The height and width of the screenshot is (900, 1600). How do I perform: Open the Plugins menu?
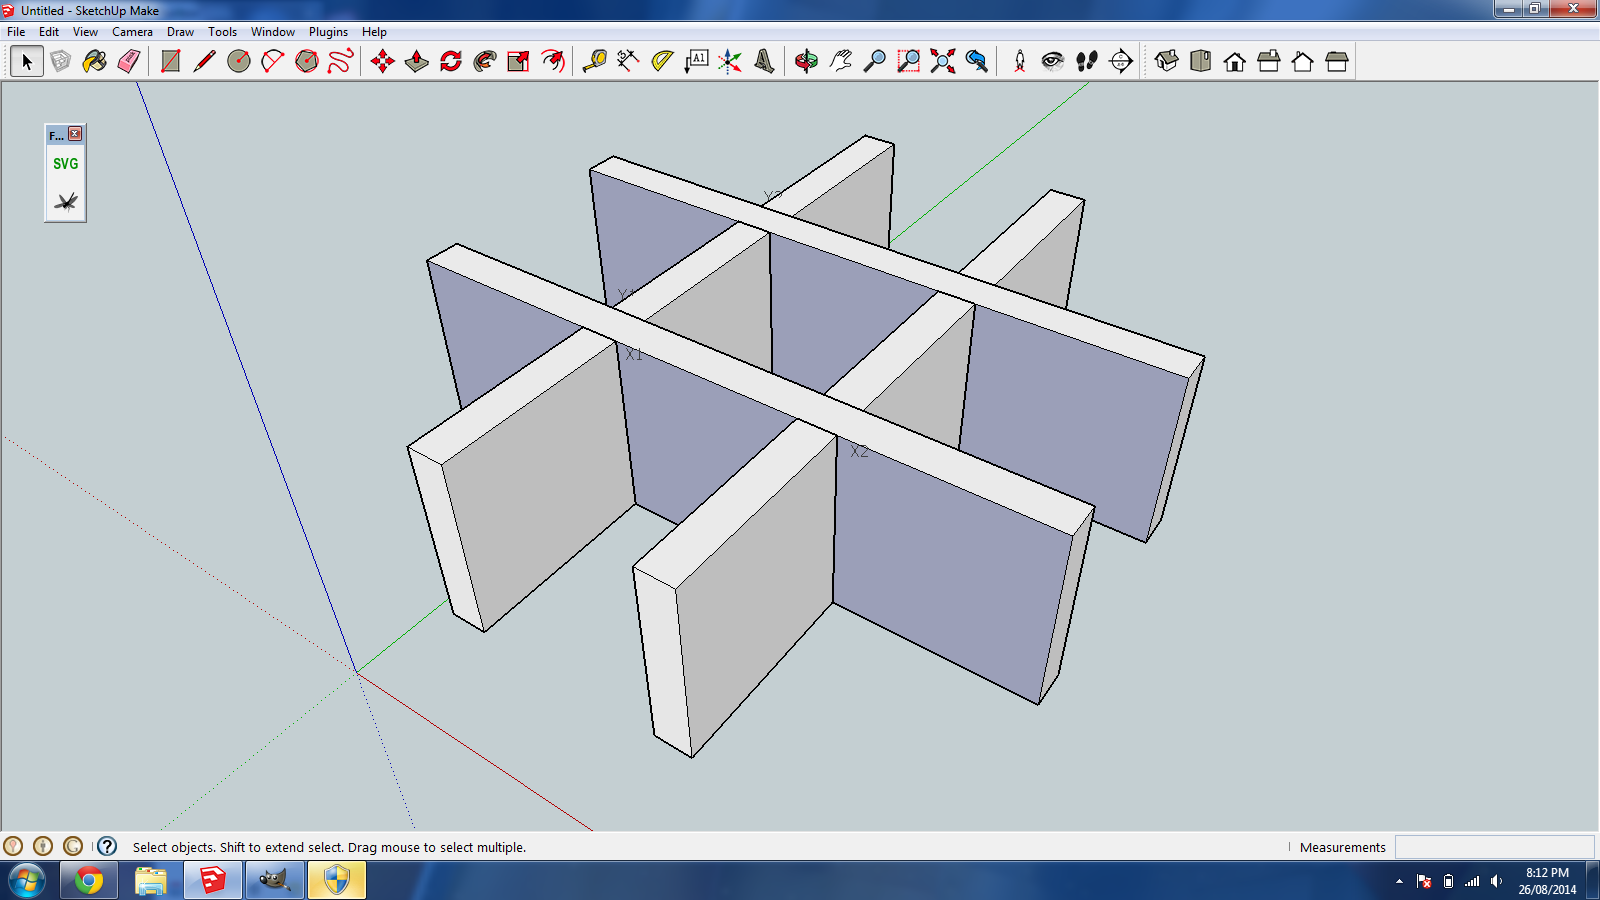327,31
